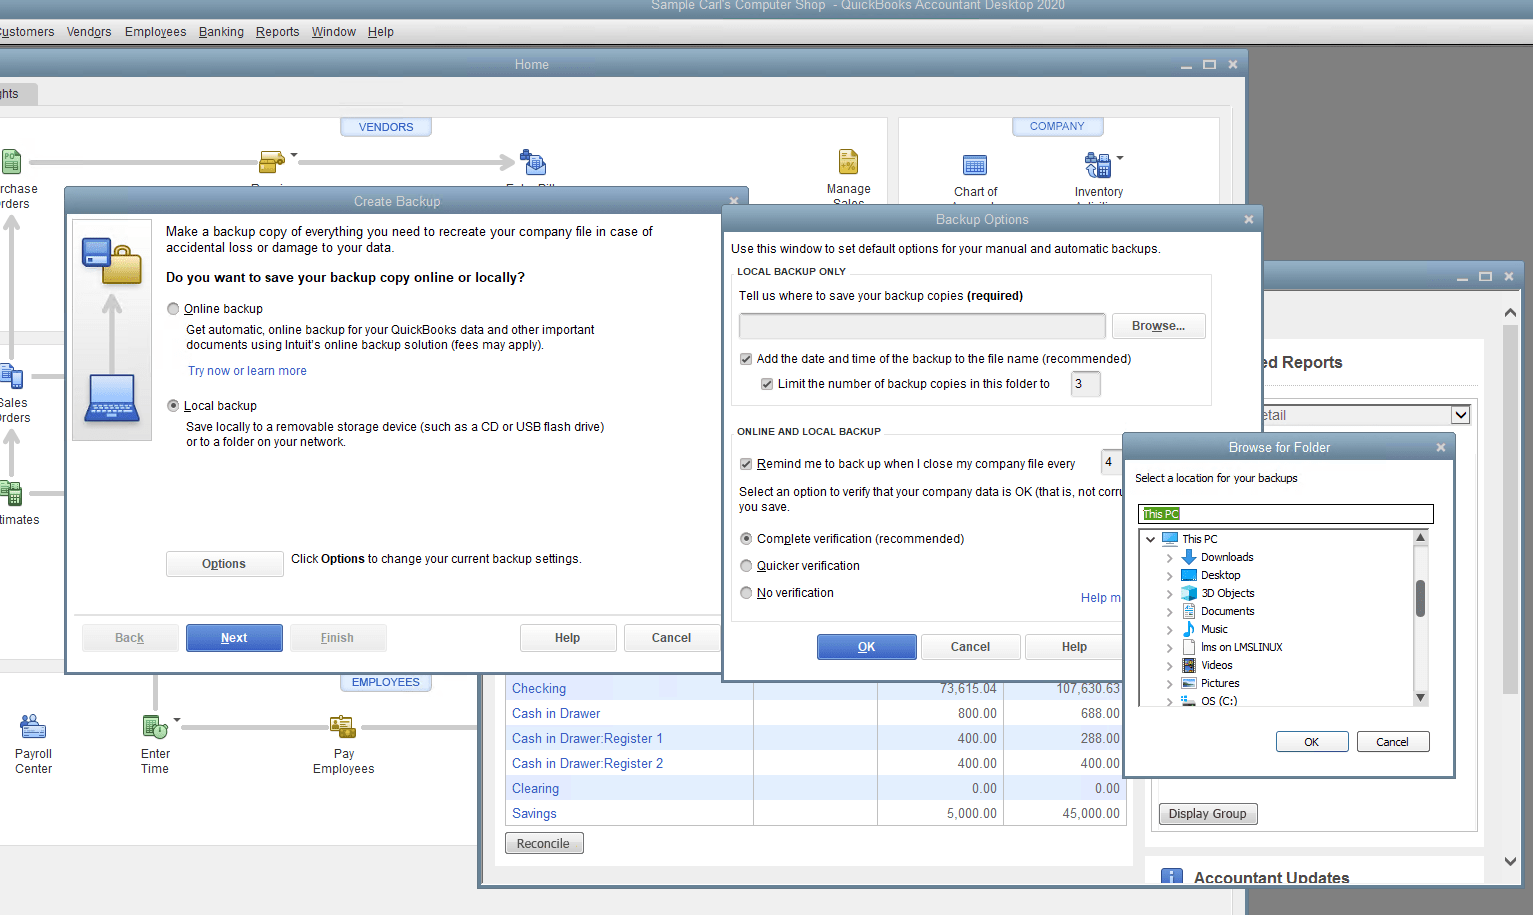Click Browse in Backup Options
Screen dimensions: 1533x915
(x=1158, y=326)
